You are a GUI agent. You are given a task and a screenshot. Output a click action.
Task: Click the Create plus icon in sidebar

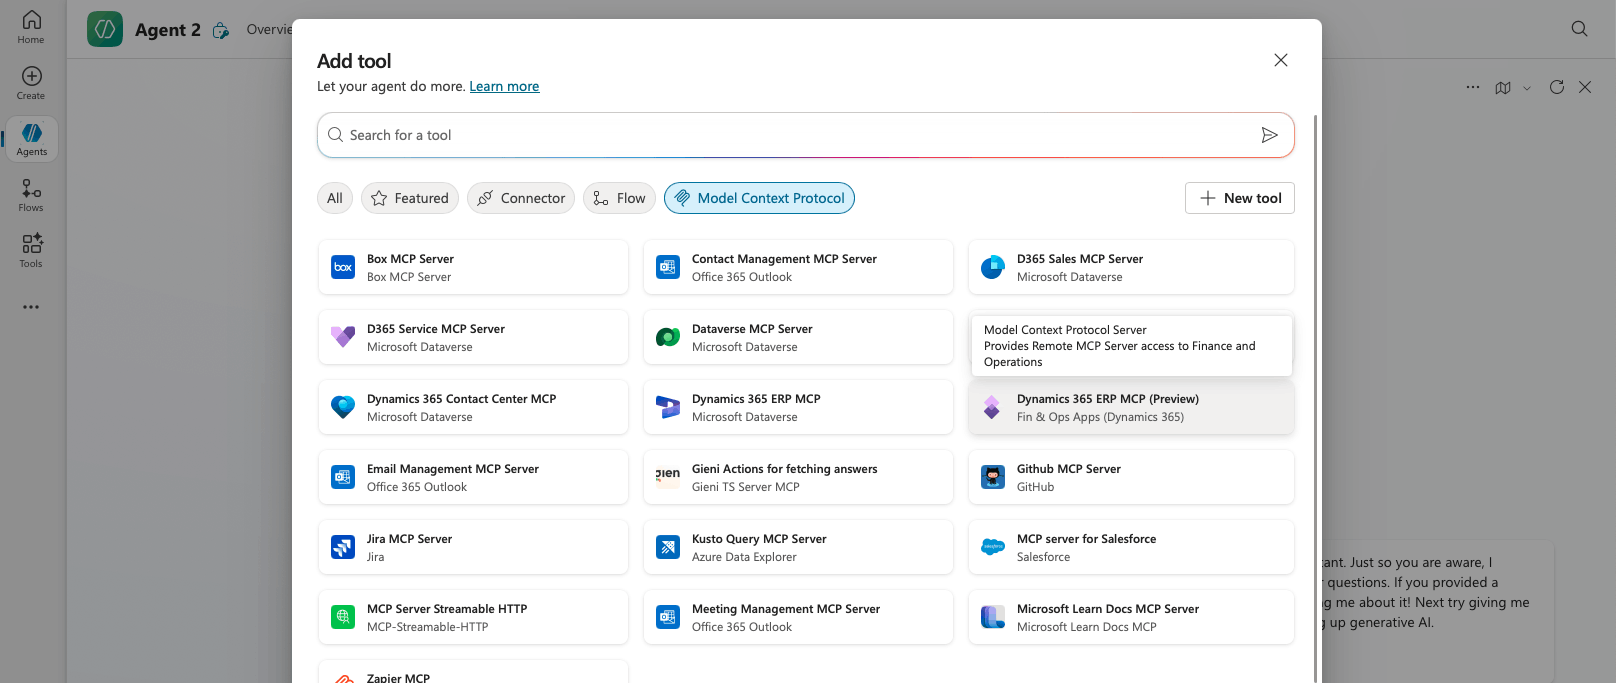(31, 83)
